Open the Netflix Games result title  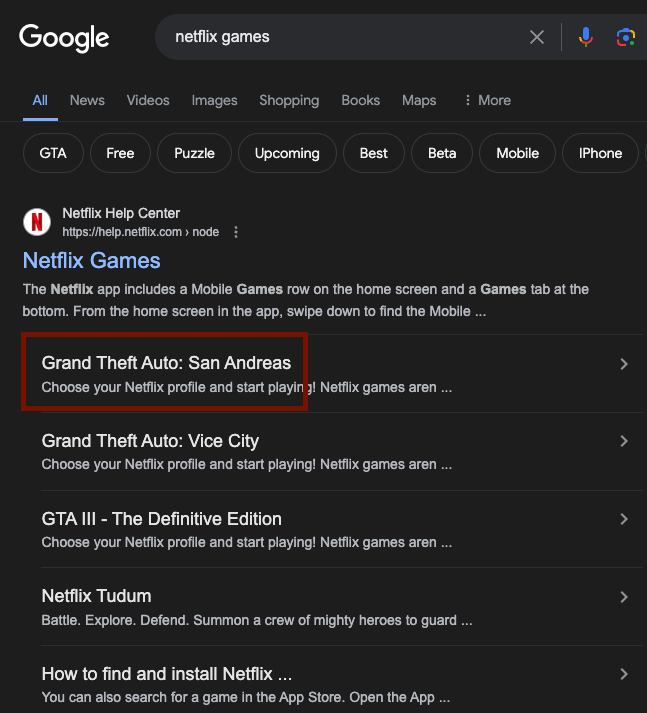tap(91, 261)
